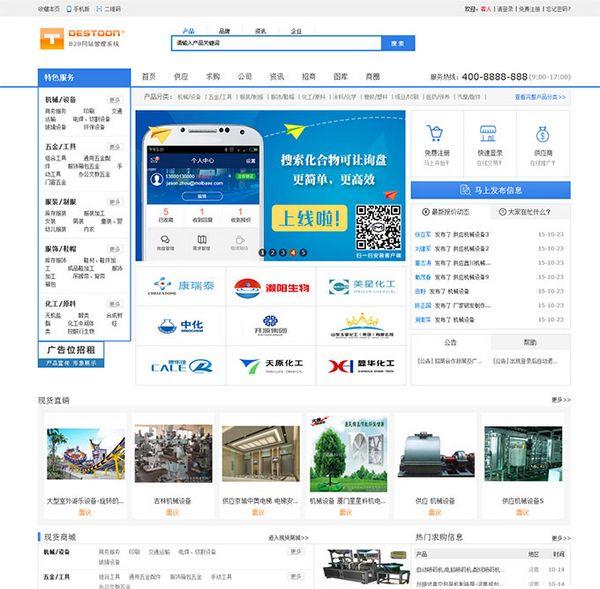The width and height of the screenshot is (600, 589).
Task: Click the 广告位招租 ad banner
Action: [71, 355]
